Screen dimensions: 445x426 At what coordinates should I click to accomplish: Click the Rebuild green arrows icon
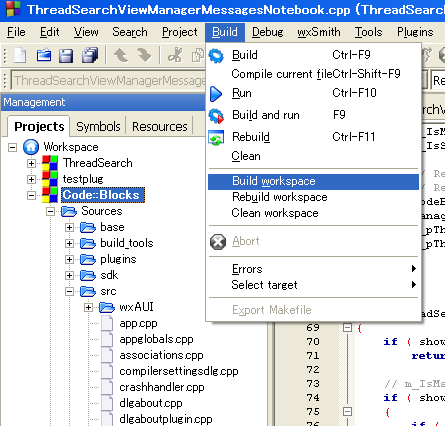click(216, 138)
